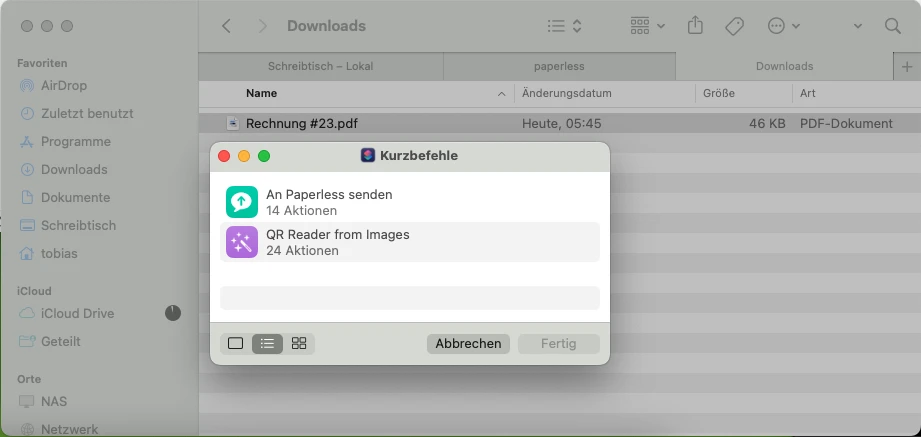Add a new Finder tab with plus button
The width and height of the screenshot is (921, 437).
tap(907, 66)
